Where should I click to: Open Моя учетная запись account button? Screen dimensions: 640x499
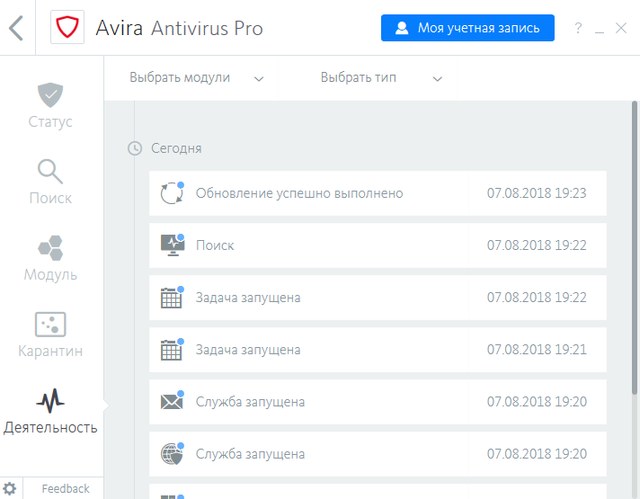click(x=467, y=28)
